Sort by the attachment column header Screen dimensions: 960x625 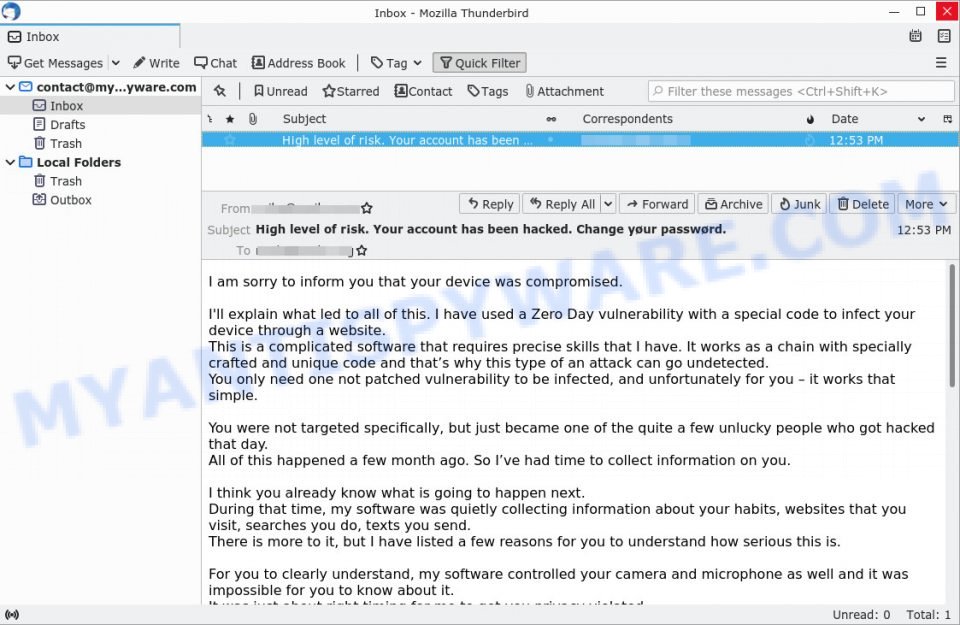(252, 119)
